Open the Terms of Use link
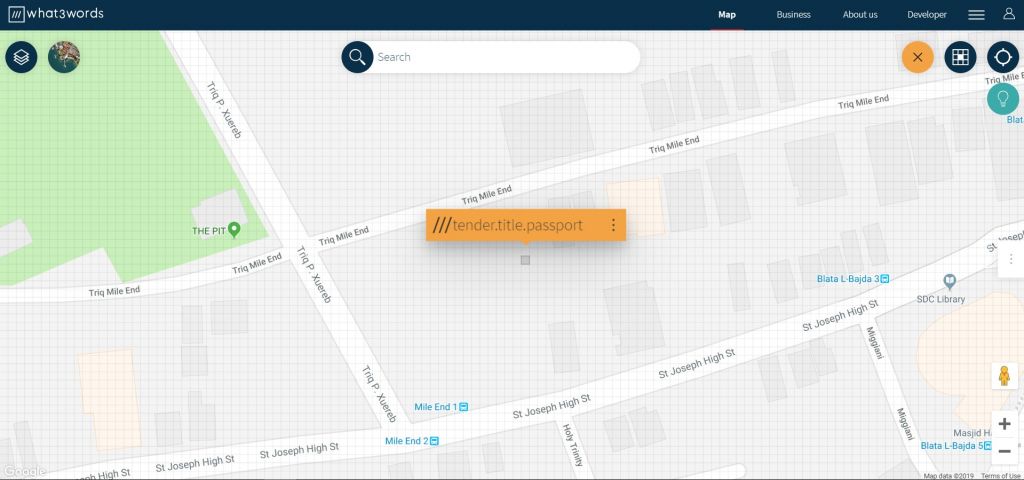The image size is (1024, 480). 1000,476
